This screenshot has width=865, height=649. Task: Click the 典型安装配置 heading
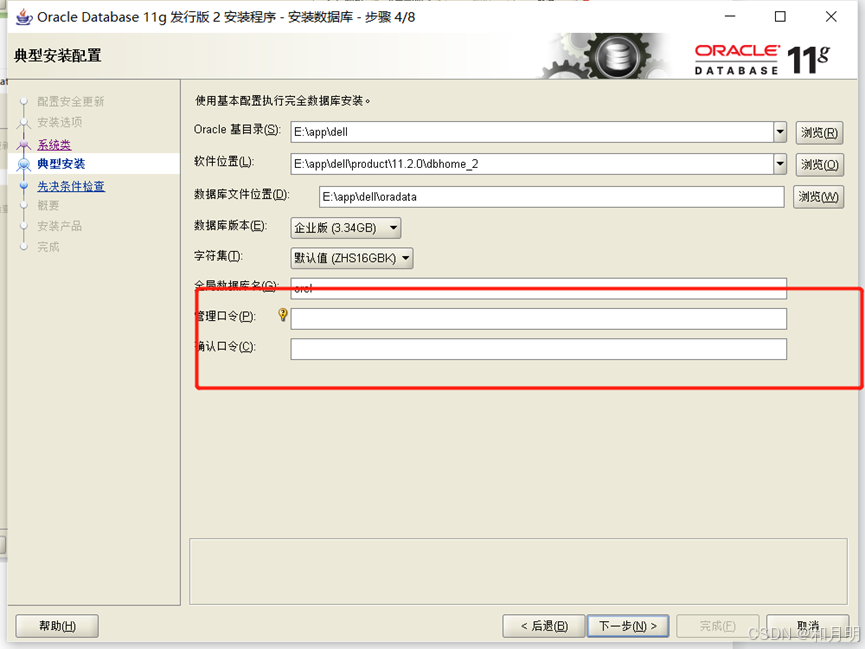pyautogui.click(x=58, y=56)
